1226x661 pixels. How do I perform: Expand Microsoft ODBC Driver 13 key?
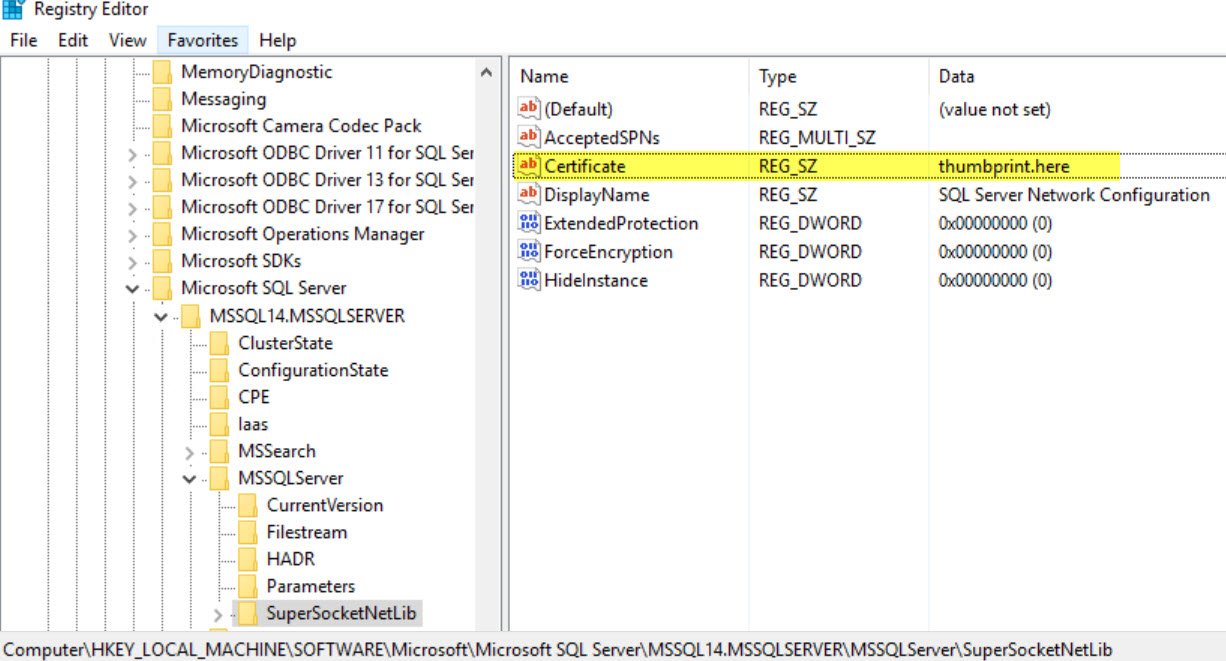(x=133, y=181)
